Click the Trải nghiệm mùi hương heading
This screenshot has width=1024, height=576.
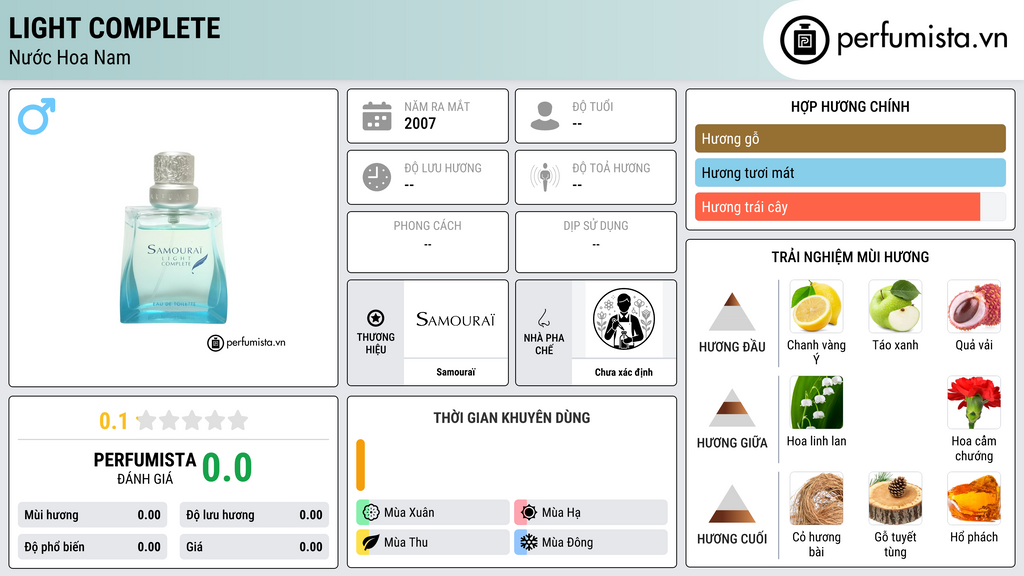[850, 257]
